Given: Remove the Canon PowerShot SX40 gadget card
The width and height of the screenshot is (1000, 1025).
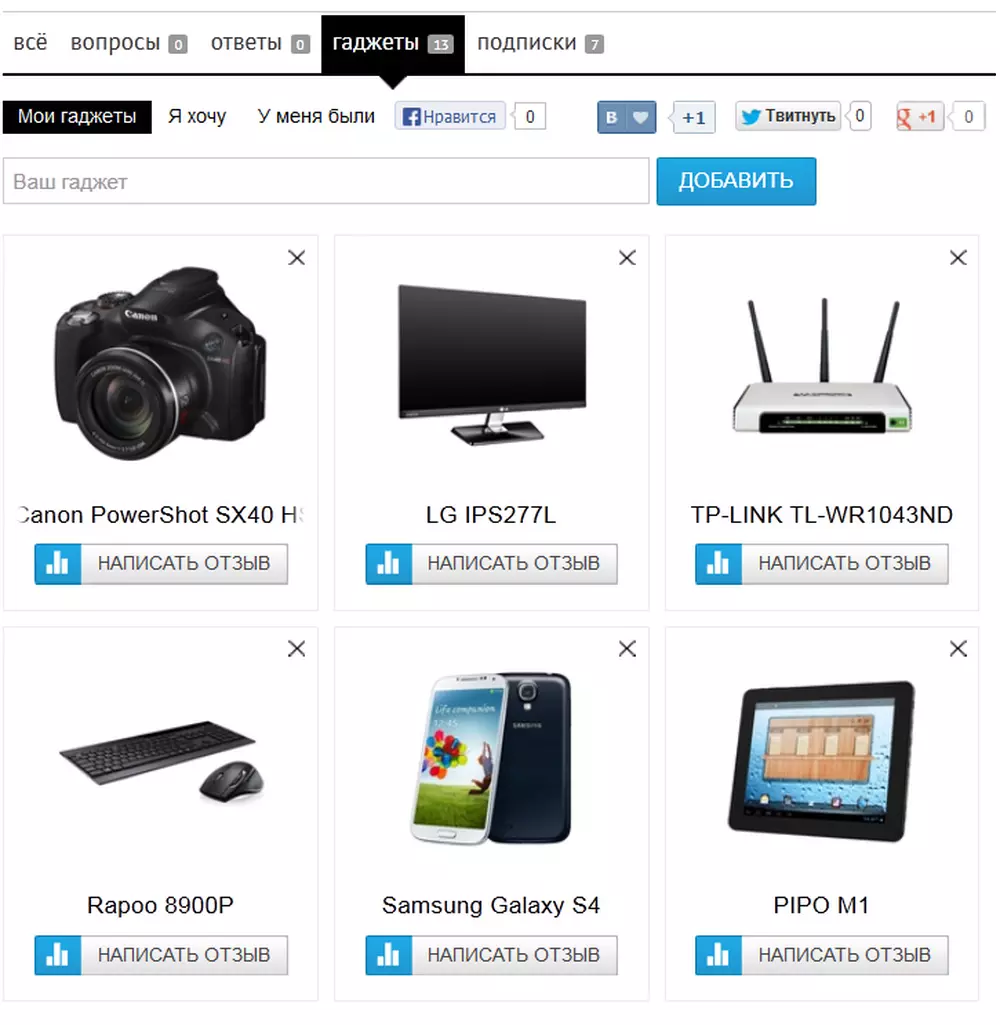Looking at the screenshot, I should (296, 258).
